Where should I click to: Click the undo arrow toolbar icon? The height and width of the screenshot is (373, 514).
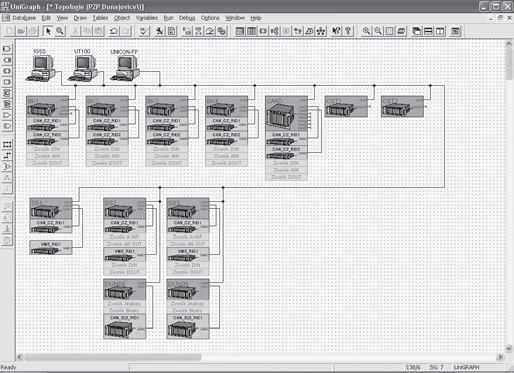pos(114,31)
